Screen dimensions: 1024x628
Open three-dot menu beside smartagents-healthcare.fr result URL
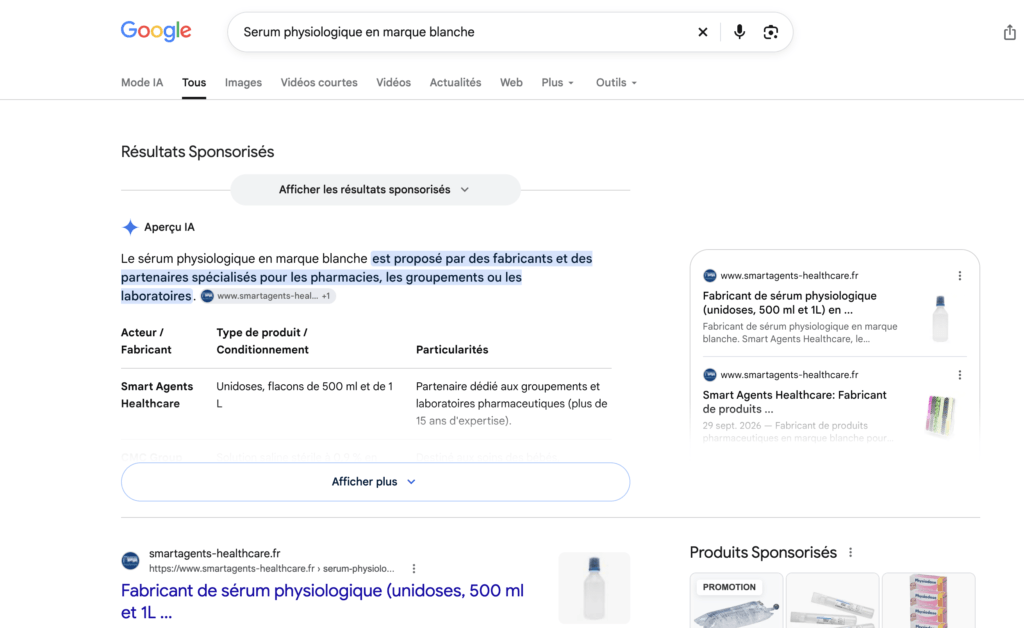[413, 569]
